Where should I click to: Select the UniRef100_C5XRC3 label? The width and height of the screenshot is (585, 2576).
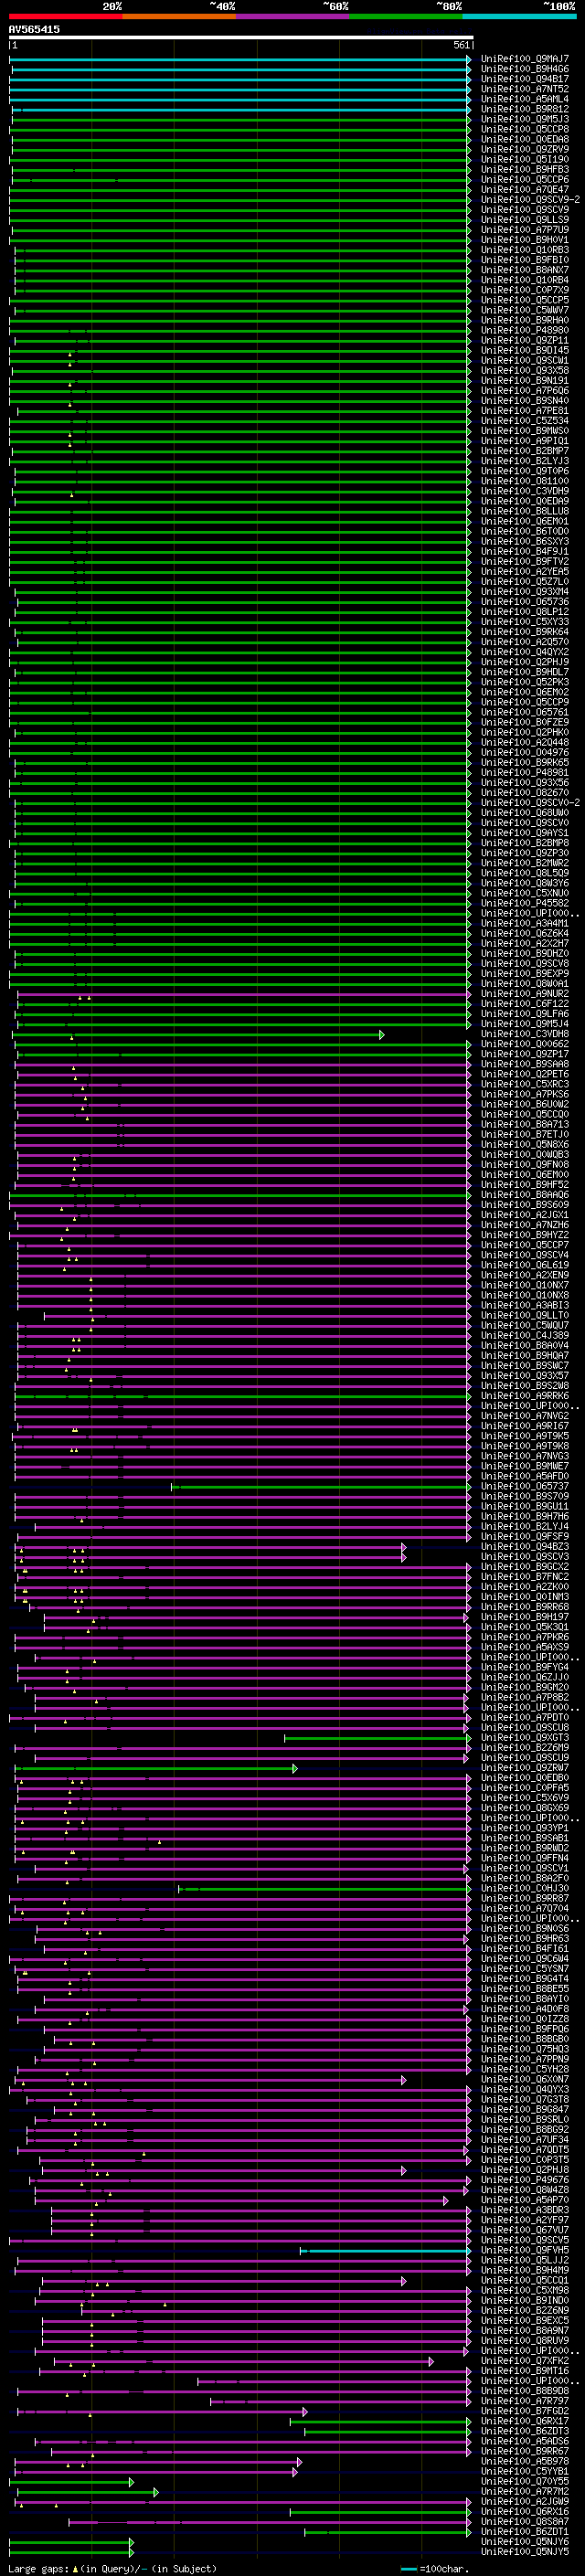(x=524, y=1084)
